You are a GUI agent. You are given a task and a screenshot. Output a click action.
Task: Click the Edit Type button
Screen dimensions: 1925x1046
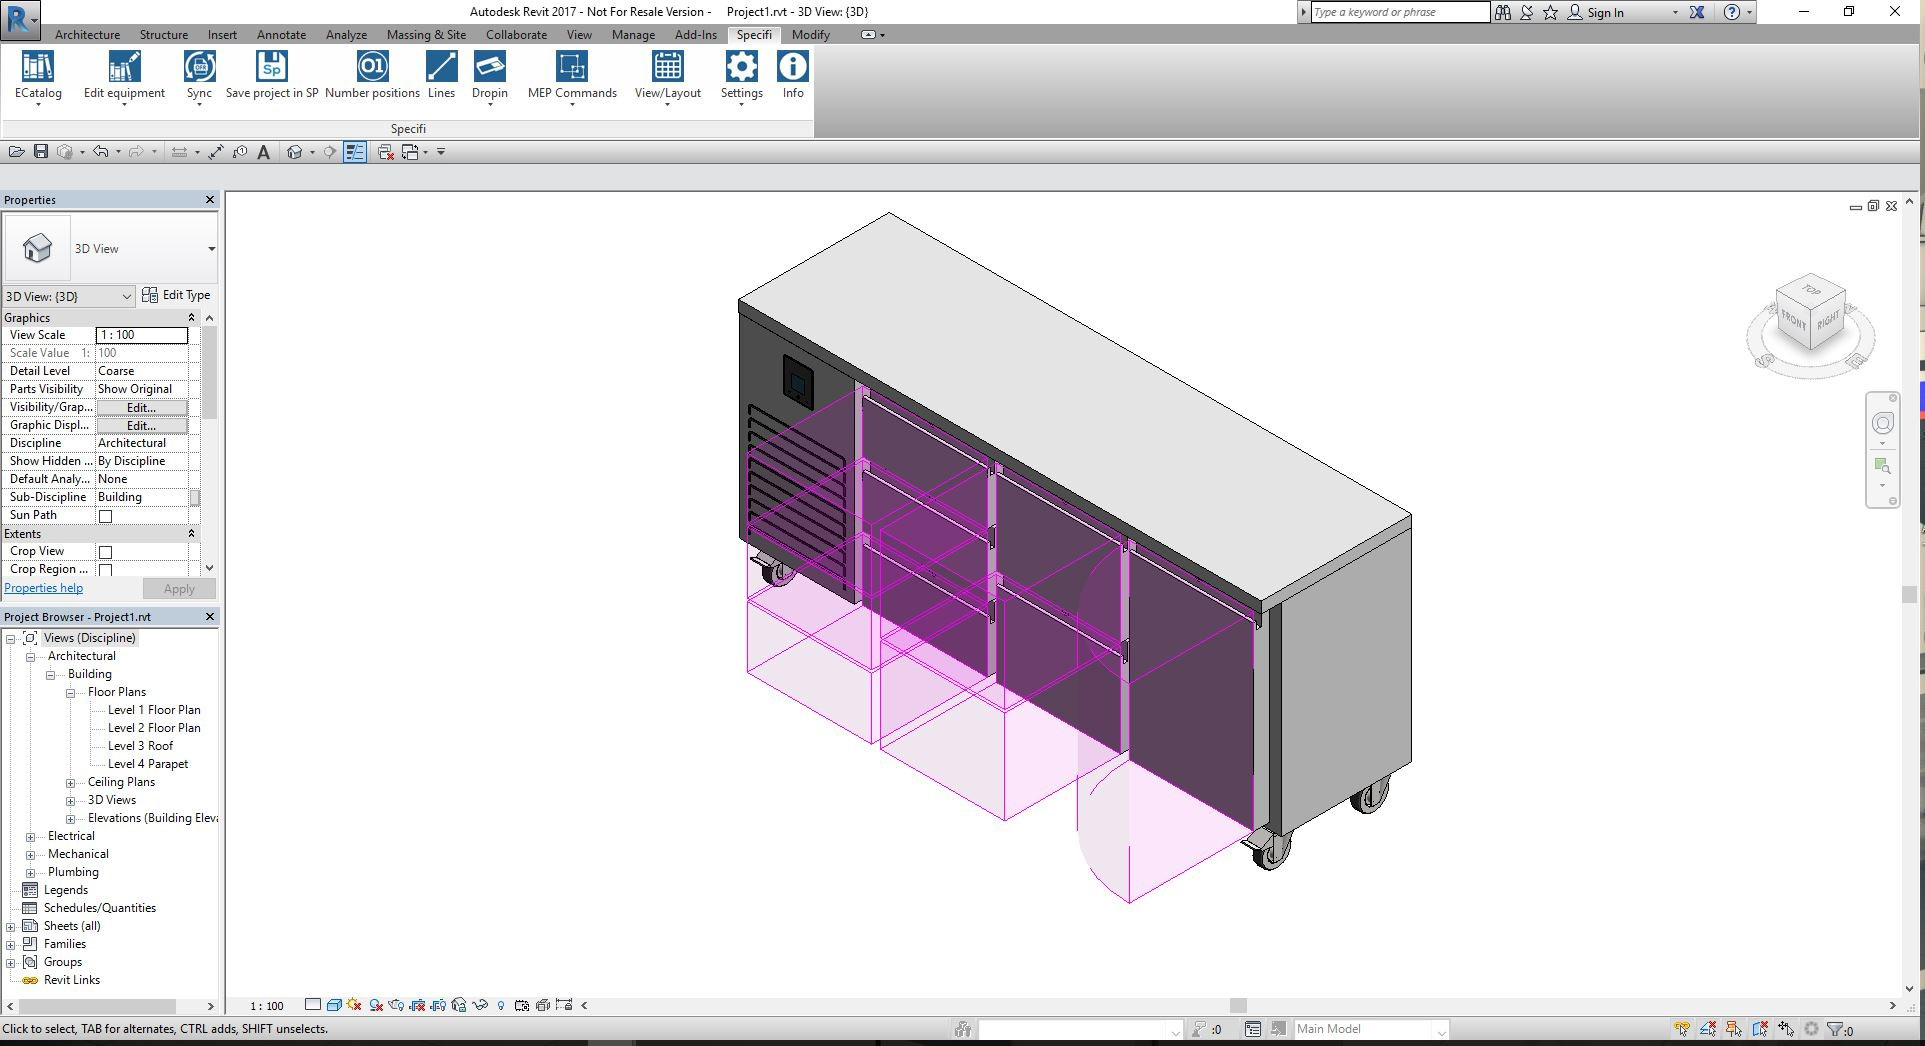click(x=177, y=295)
